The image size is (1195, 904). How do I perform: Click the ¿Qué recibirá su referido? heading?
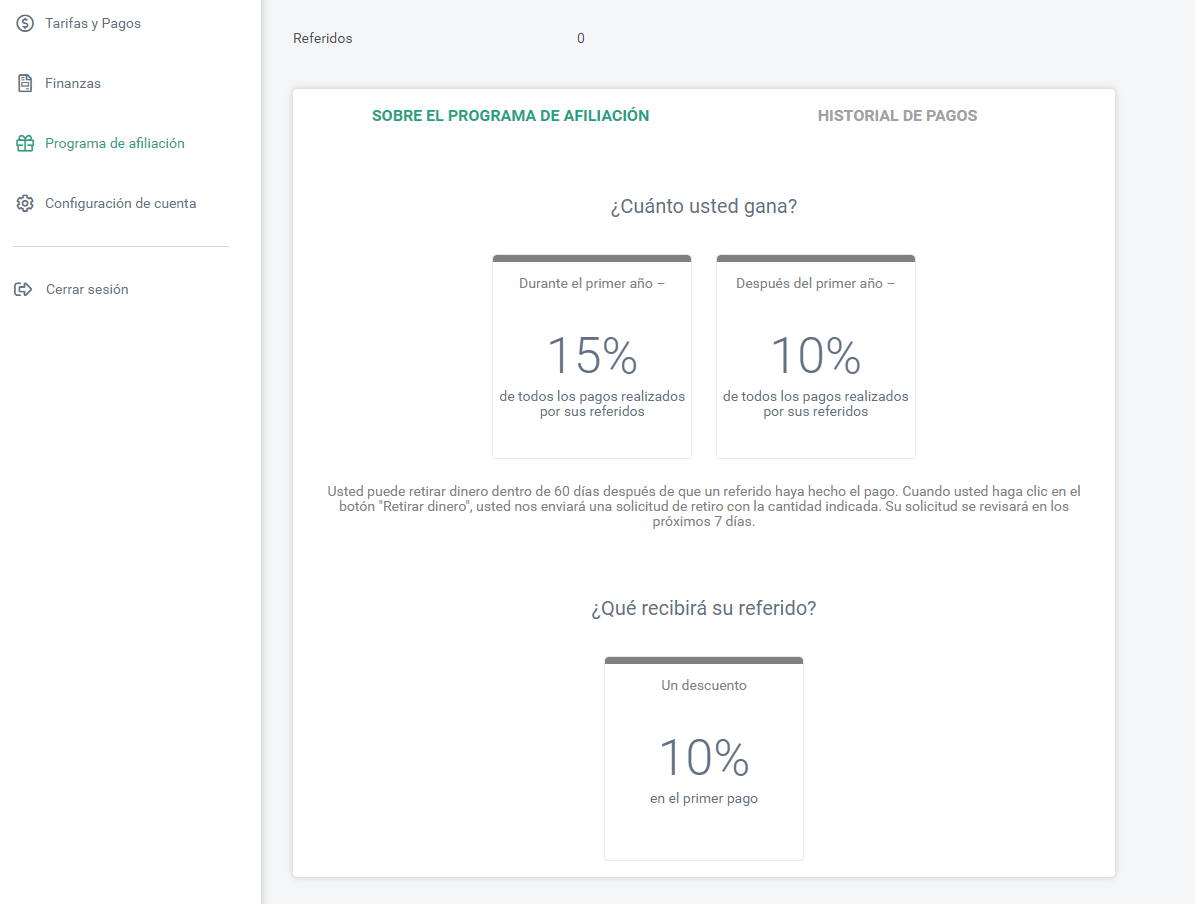click(703, 608)
